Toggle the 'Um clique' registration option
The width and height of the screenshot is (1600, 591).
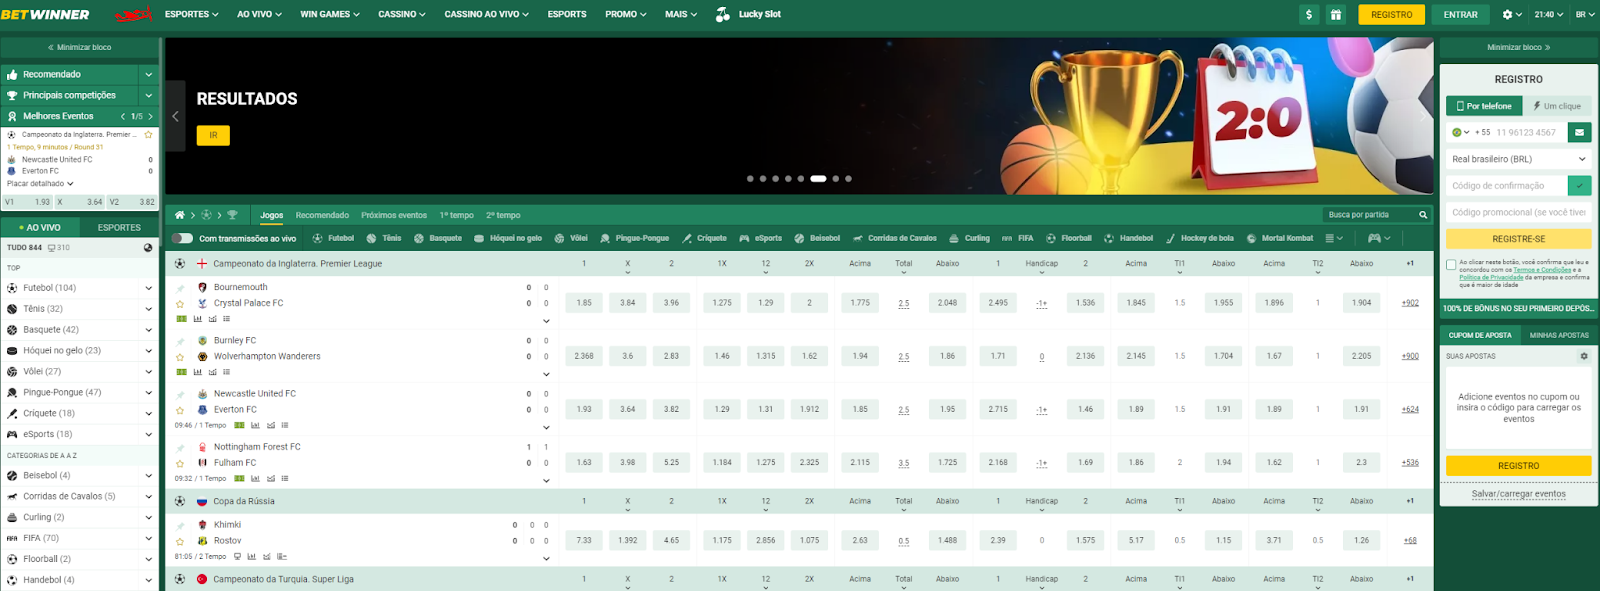pyautogui.click(x=1557, y=106)
